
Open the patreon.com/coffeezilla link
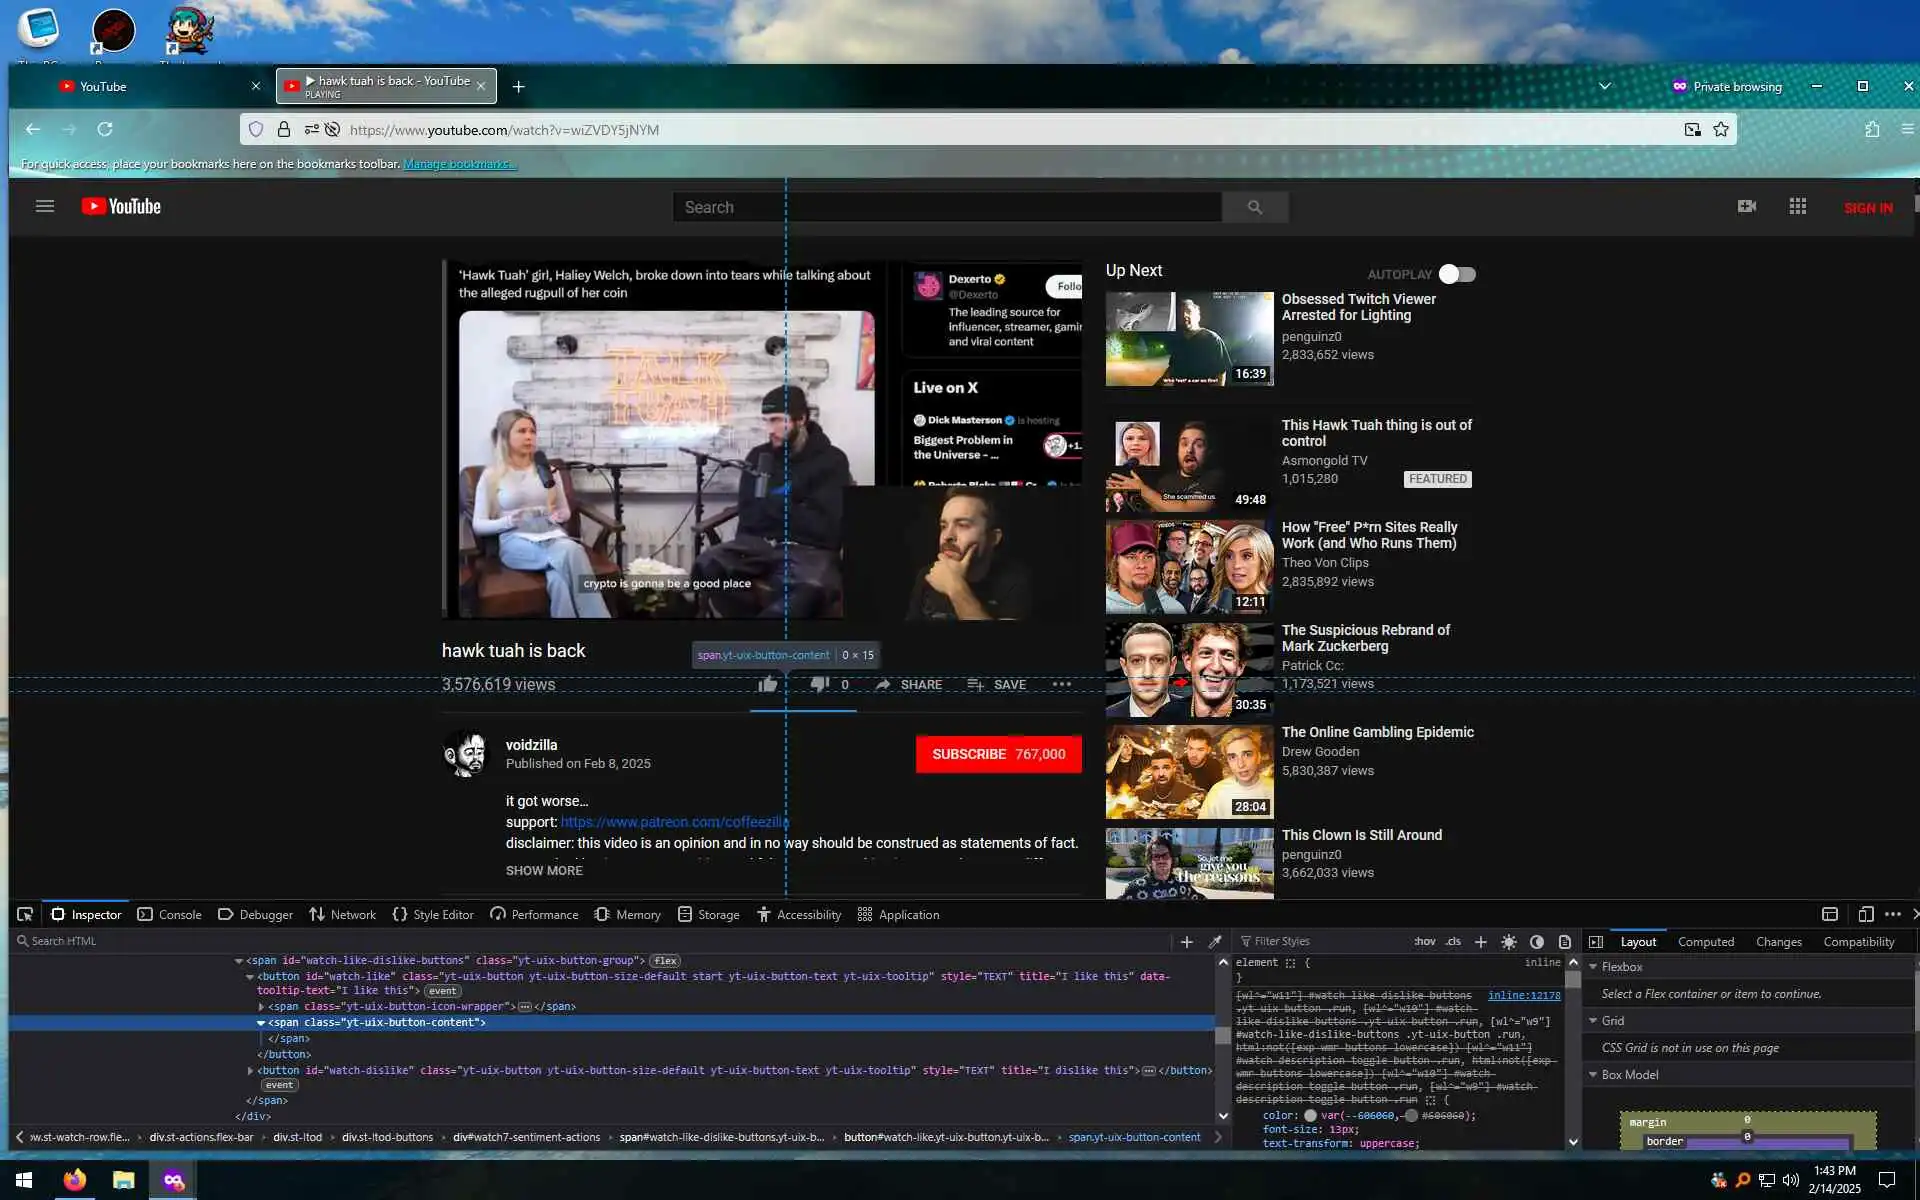click(x=674, y=822)
